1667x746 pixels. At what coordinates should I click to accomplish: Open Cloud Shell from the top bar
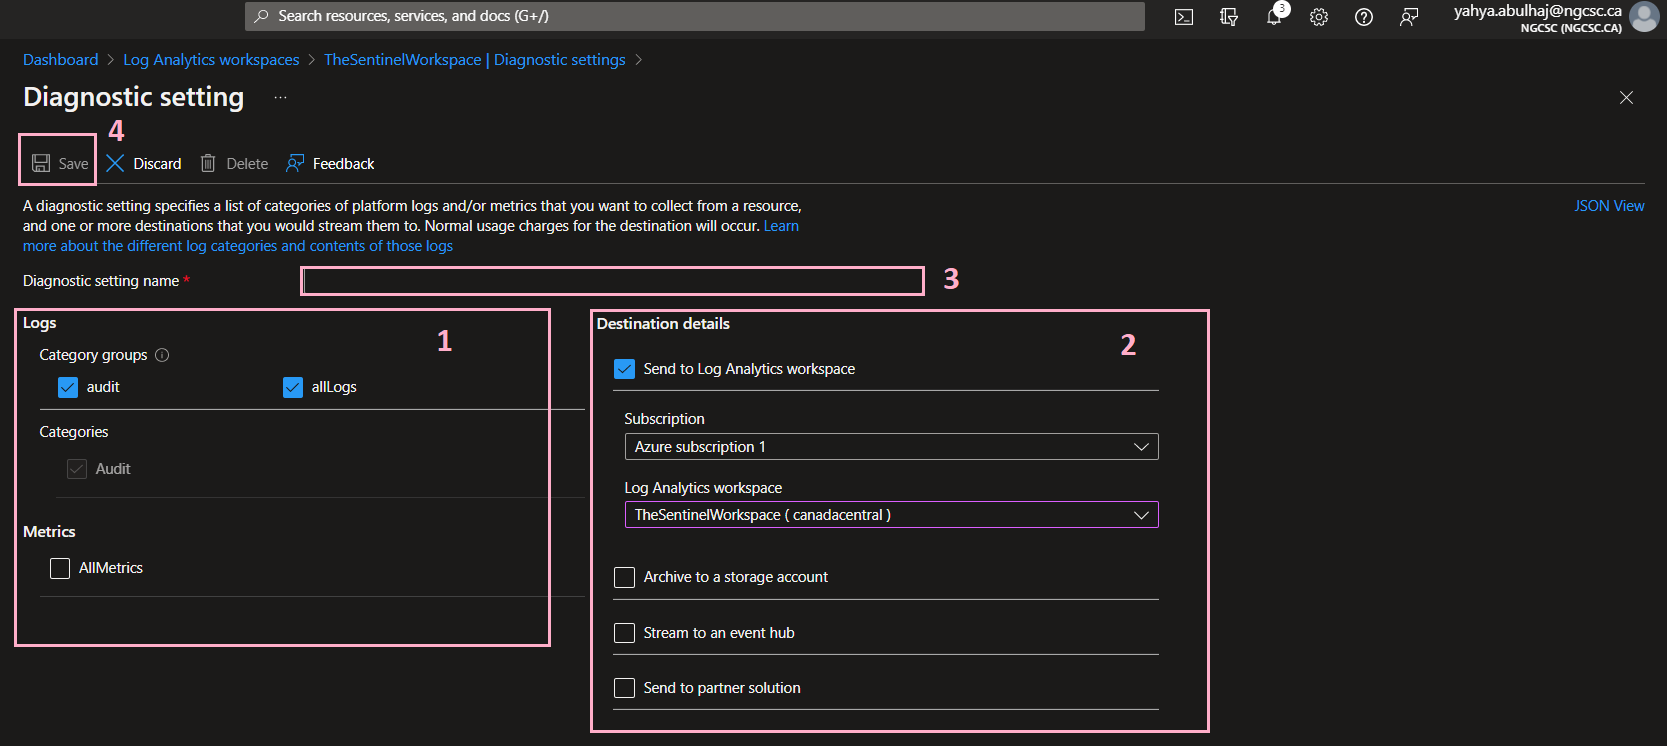click(x=1184, y=17)
